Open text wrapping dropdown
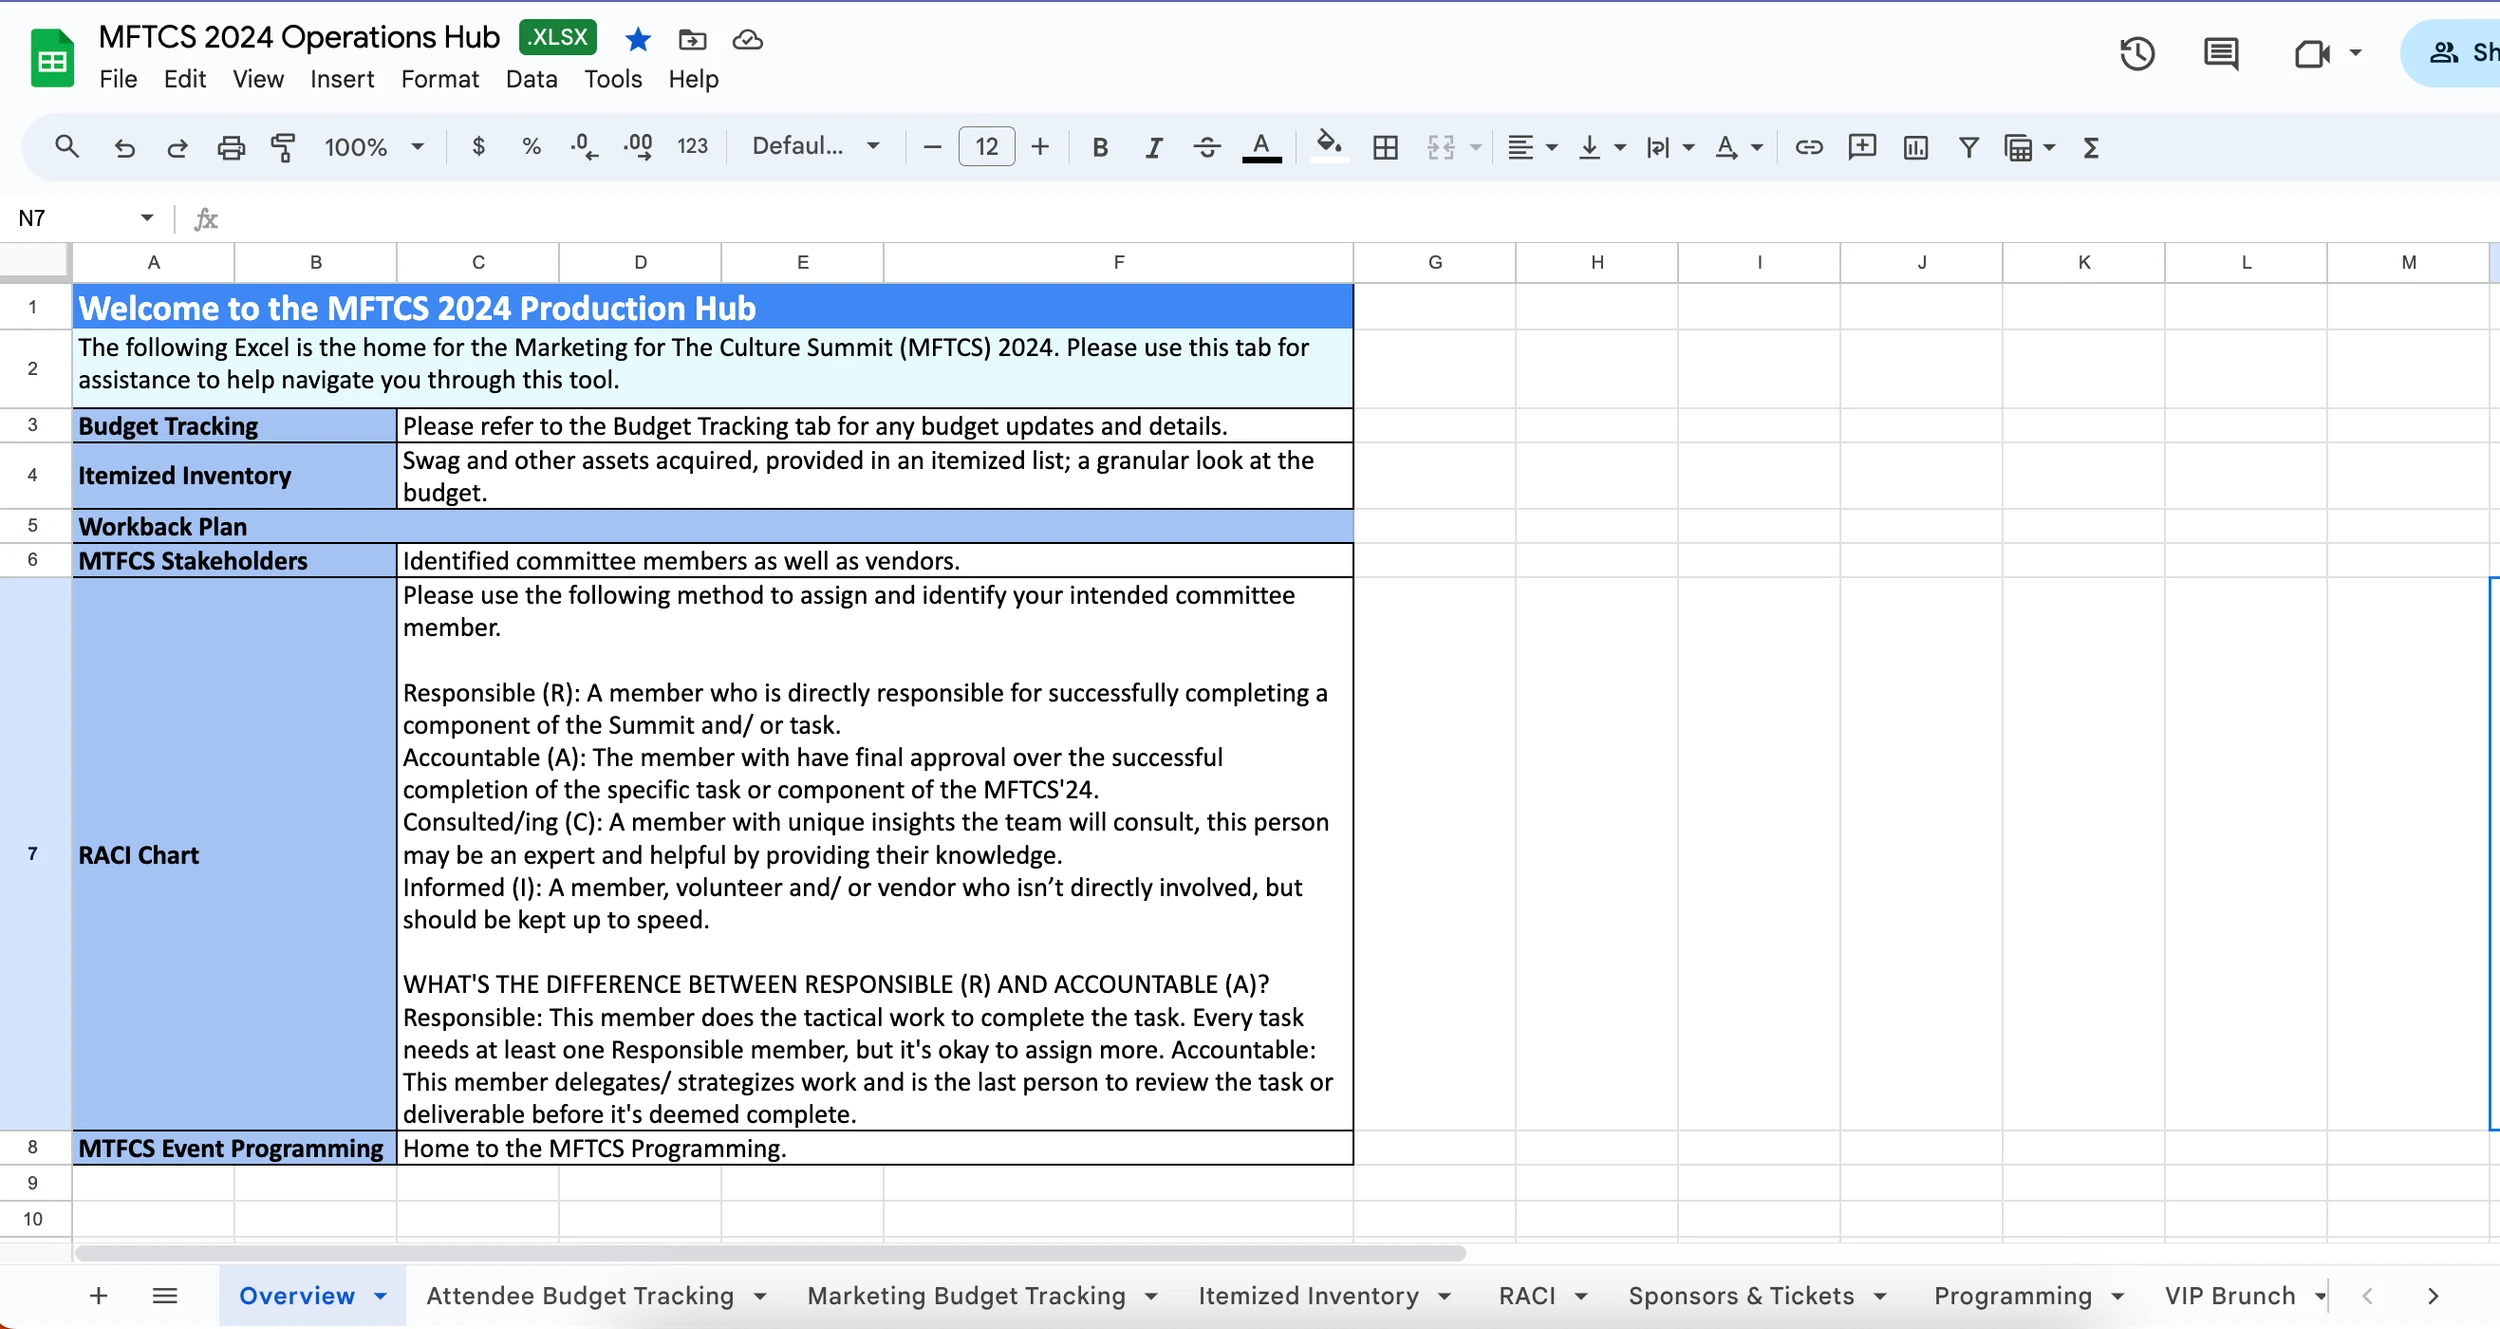Viewport: 2500px width, 1329px height. coord(1670,148)
